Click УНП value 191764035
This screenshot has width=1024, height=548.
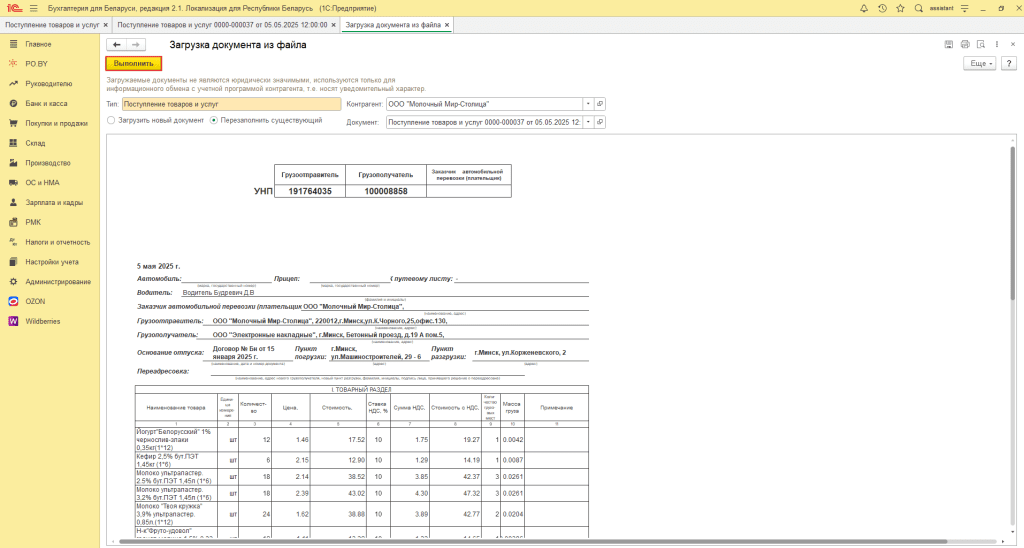click(x=310, y=191)
